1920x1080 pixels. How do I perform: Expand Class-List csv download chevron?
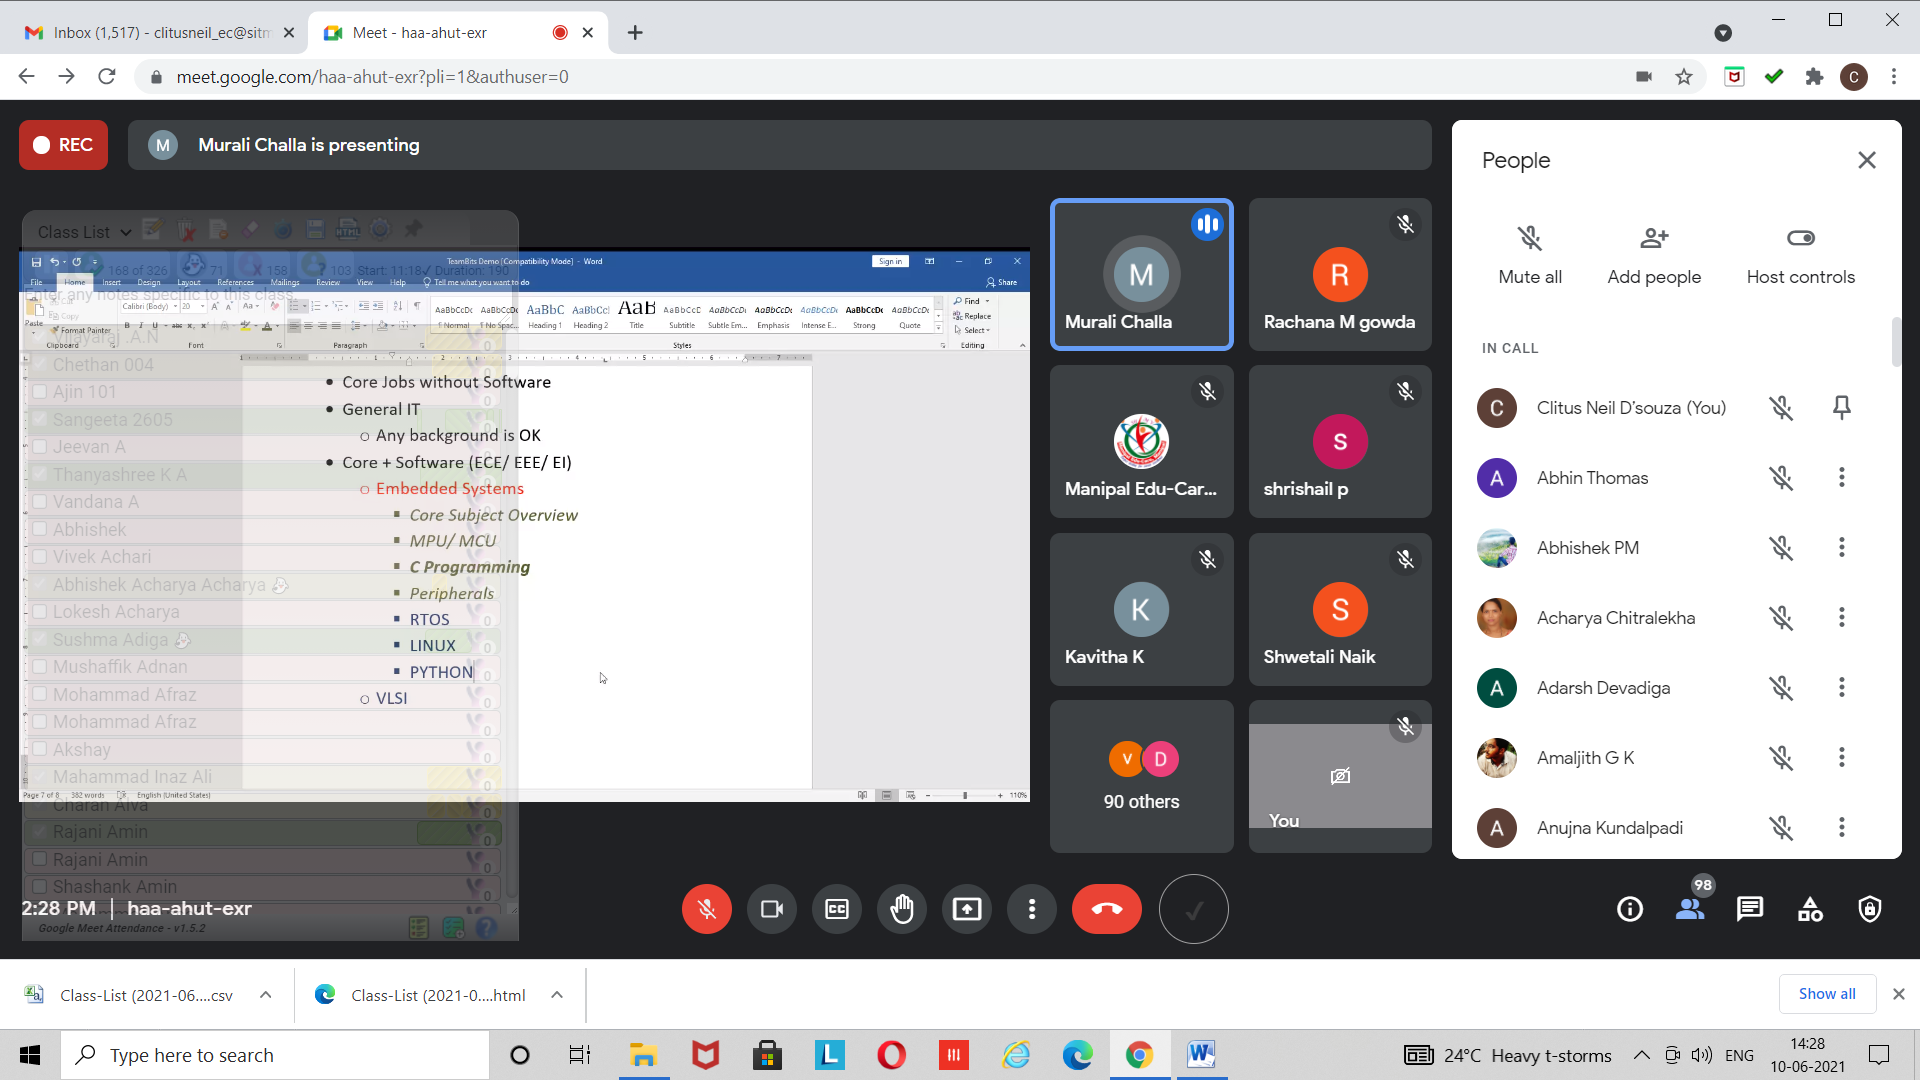pos(265,995)
